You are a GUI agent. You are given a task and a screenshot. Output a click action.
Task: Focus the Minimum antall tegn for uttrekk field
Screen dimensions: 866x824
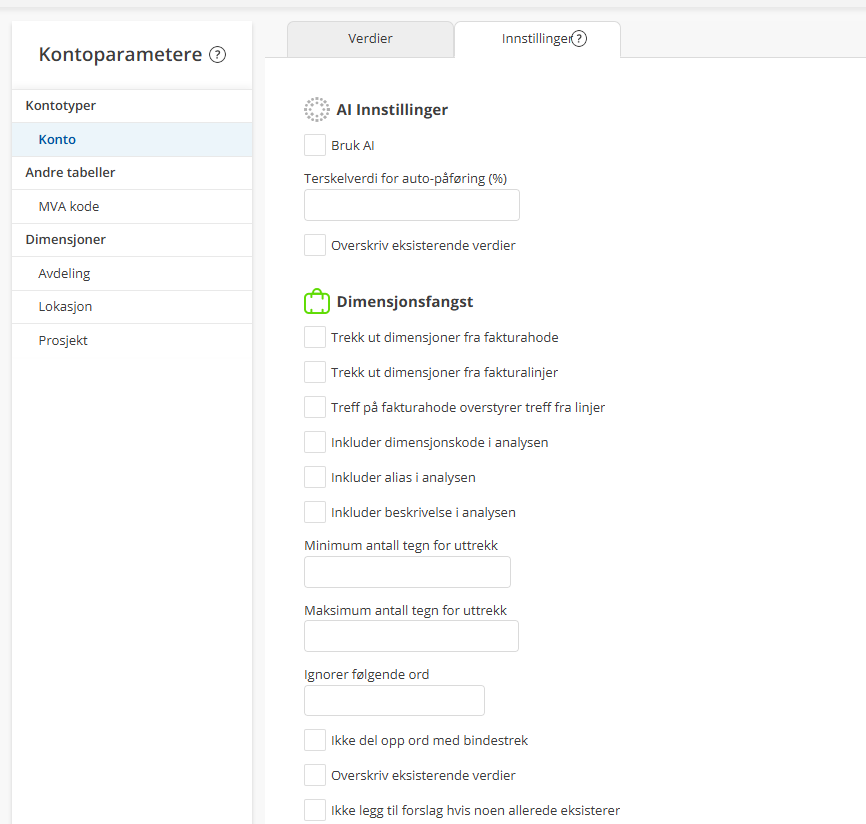tap(407, 572)
